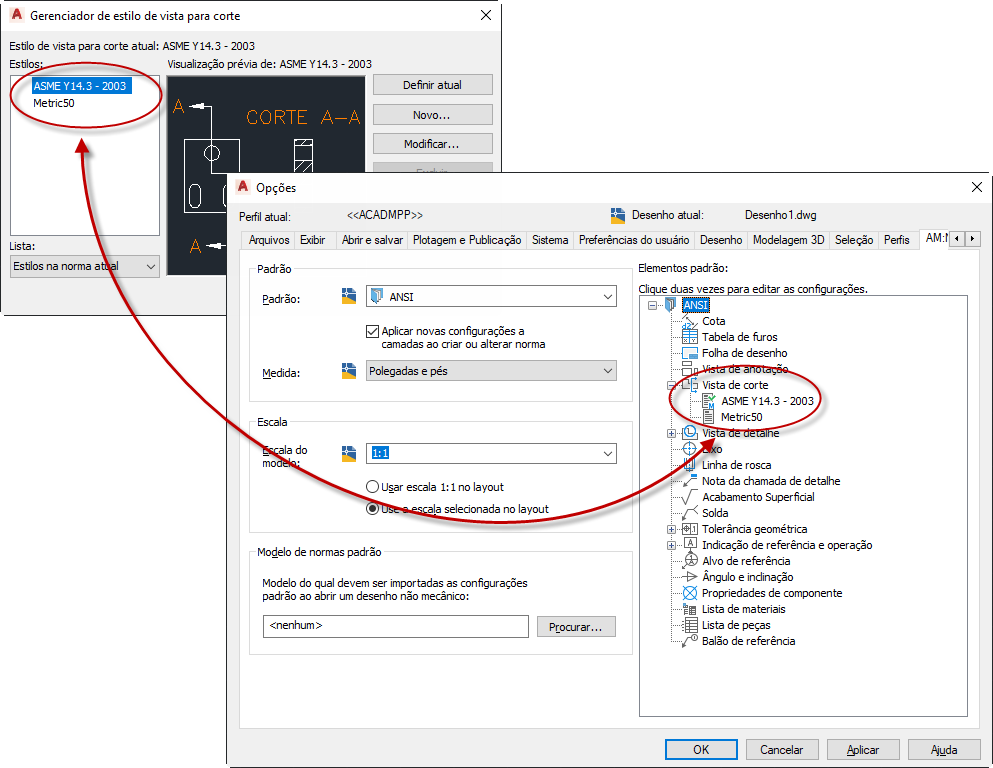Click the Balão de referência icon
Image resolution: width=993 pixels, height=768 pixels.
pyautogui.click(x=689, y=641)
